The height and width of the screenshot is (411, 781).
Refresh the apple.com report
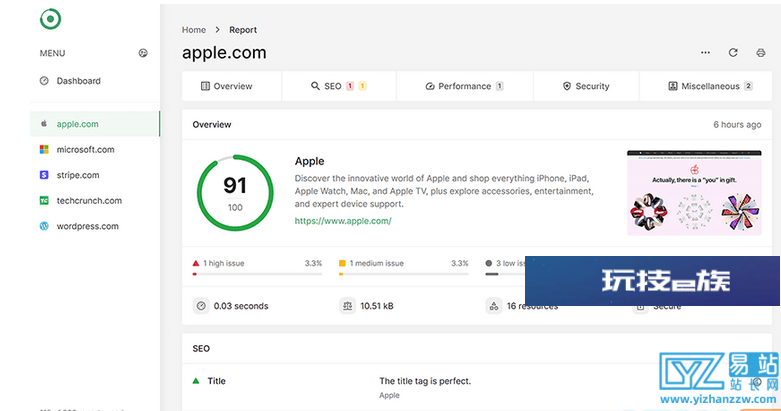tap(733, 52)
